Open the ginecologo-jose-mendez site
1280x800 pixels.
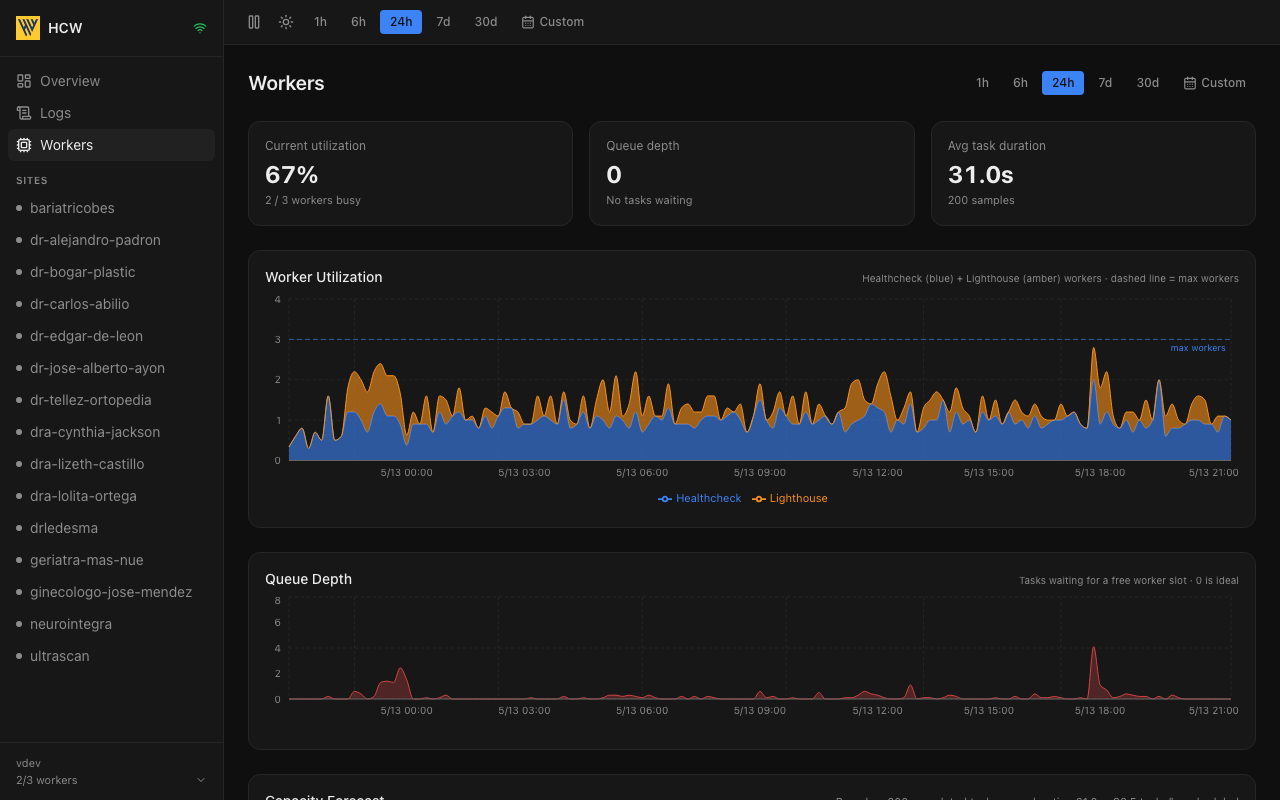tap(111, 592)
